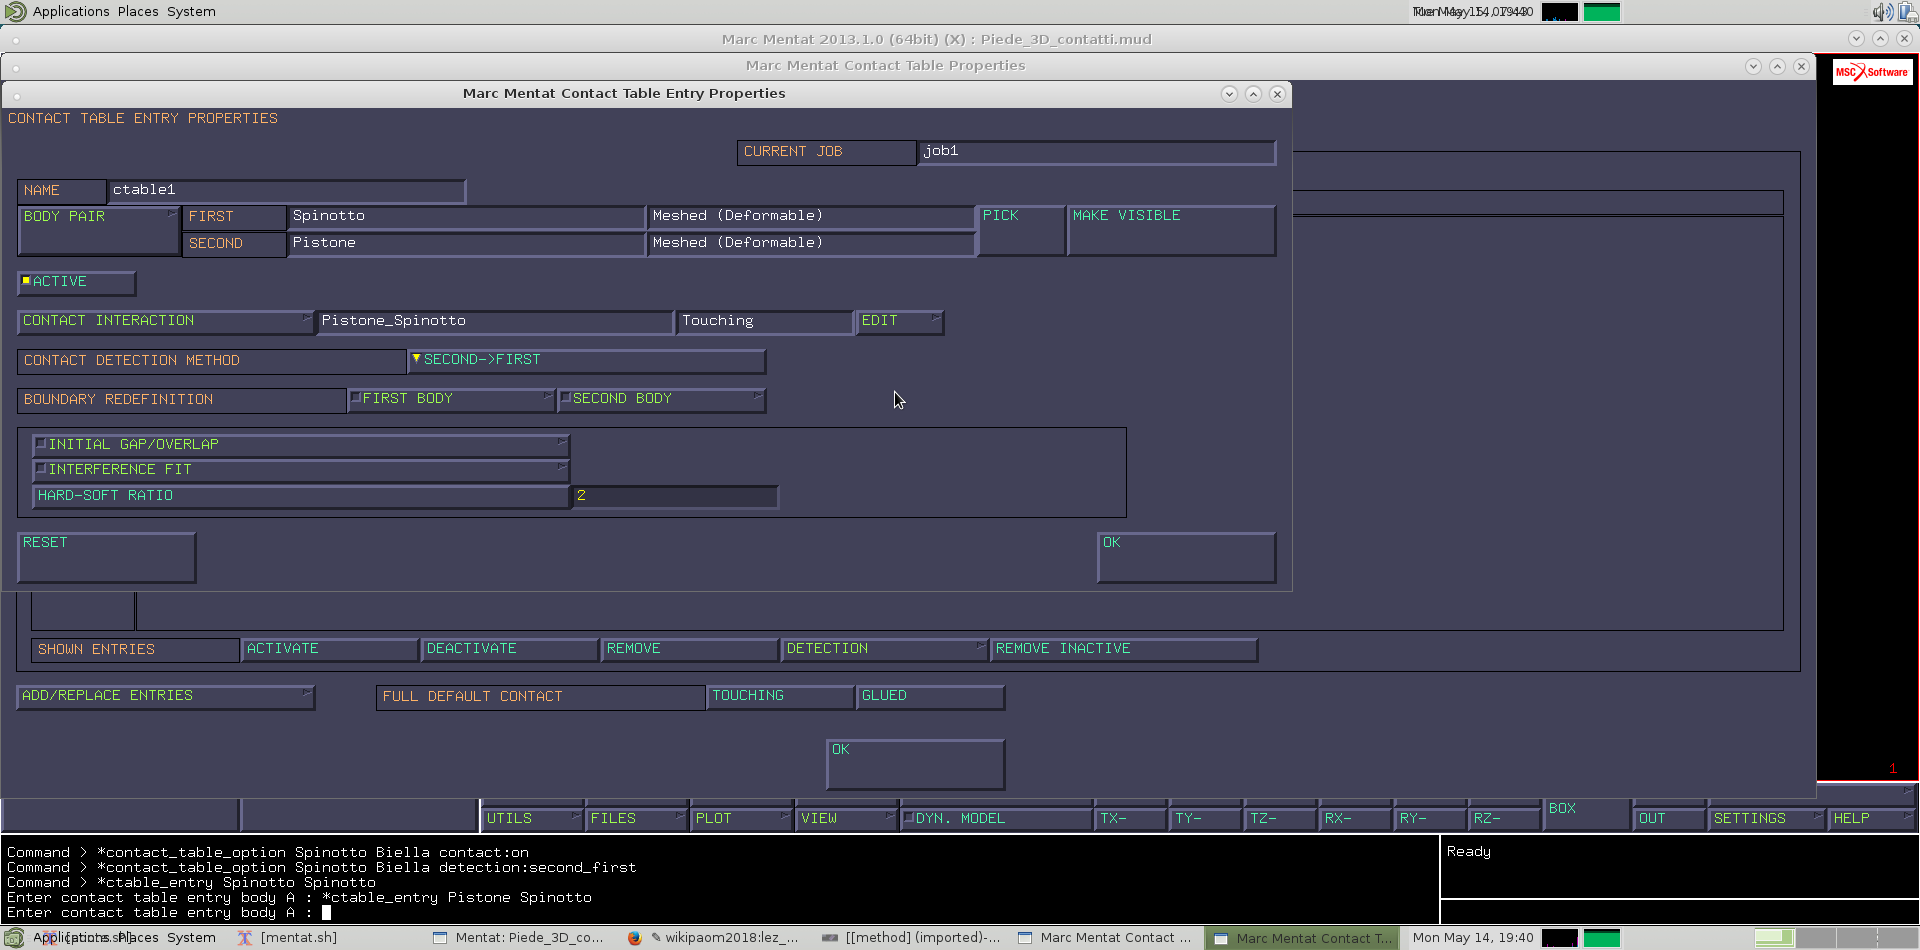1920x950 pixels.
Task: Click REMOVE INACTIVE button
Action: coord(1124,649)
